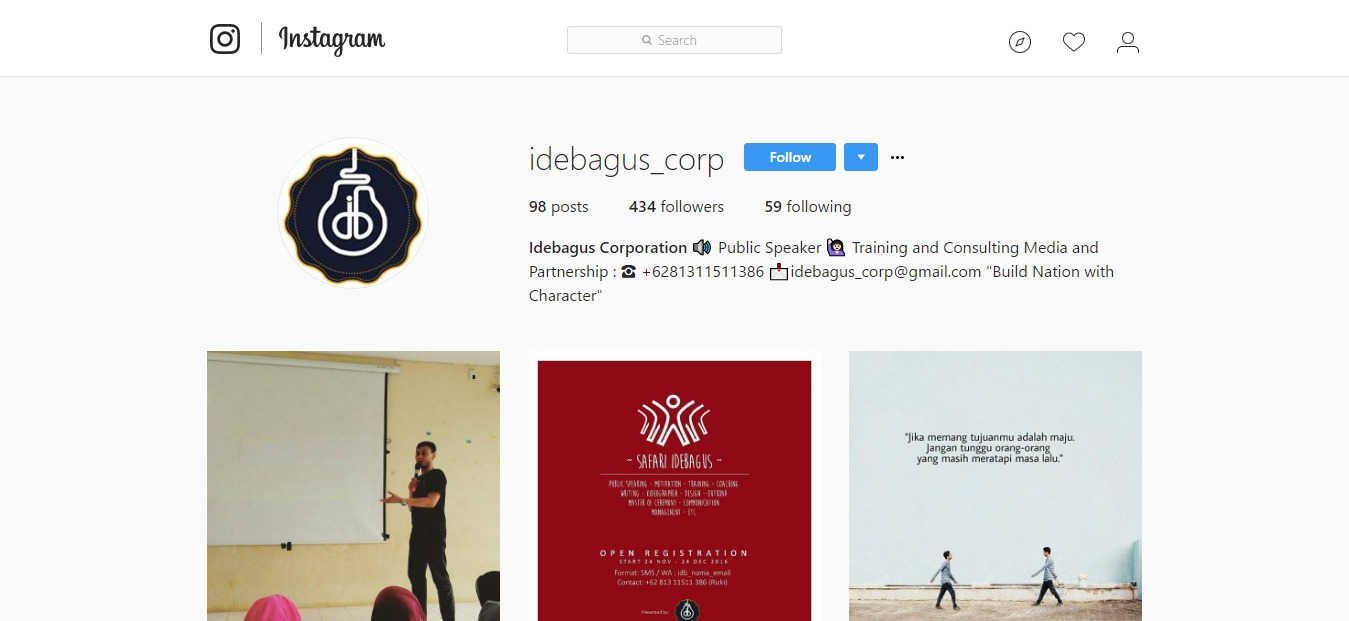
Task: Open the idebagus_corp profile picture
Action: 353,213
